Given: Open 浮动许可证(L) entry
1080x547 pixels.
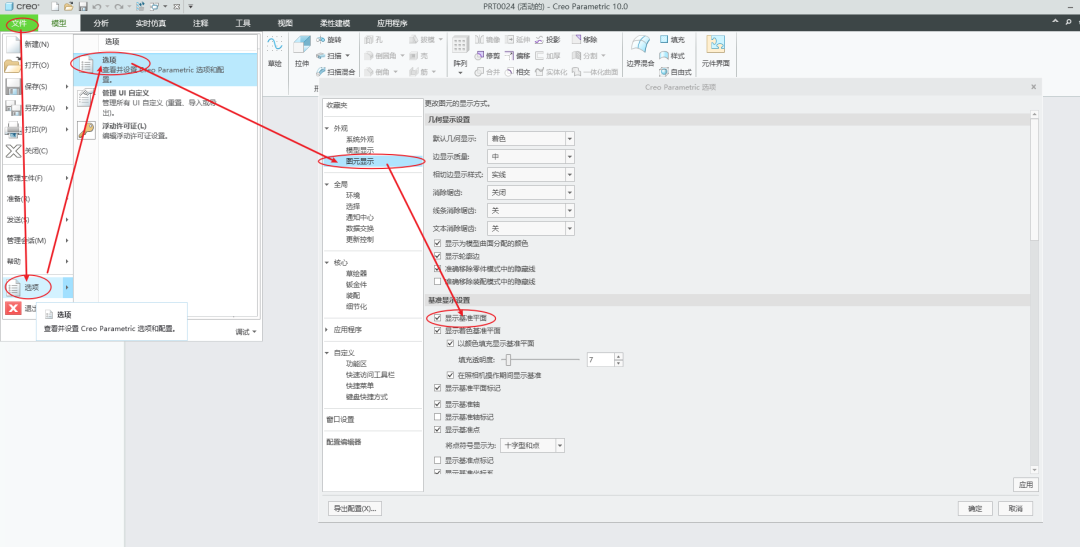Looking at the screenshot, I should [x=165, y=131].
